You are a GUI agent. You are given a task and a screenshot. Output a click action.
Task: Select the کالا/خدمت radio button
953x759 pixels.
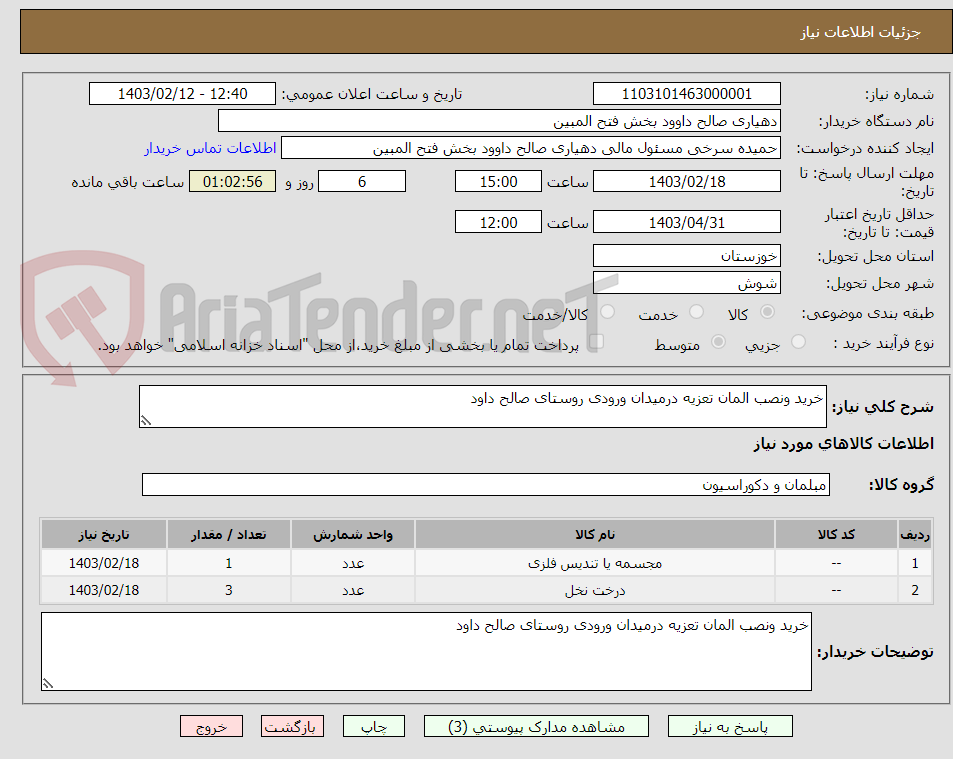click(607, 312)
